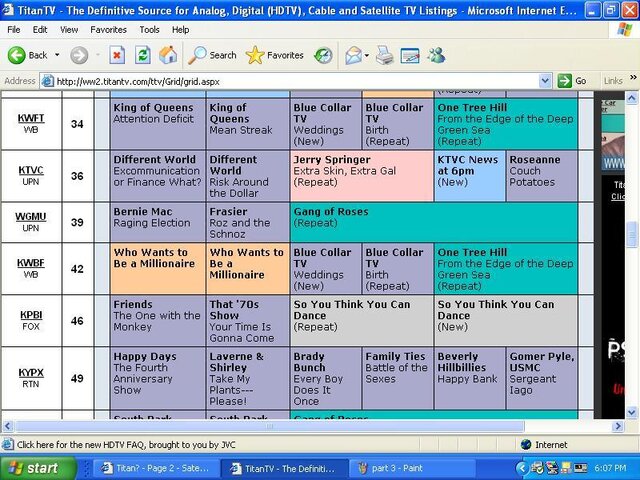Select Brady Bunch listing cell

(326, 378)
